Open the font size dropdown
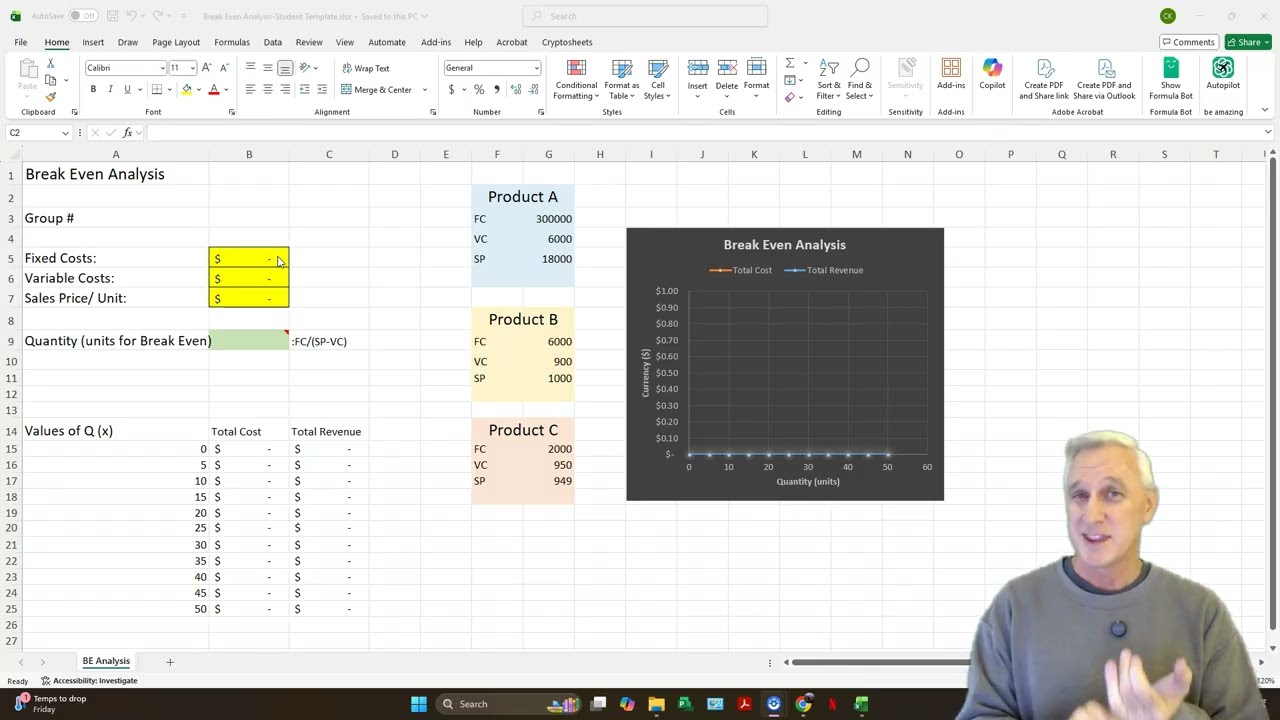1280x720 pixels. (x=192, y=68)
